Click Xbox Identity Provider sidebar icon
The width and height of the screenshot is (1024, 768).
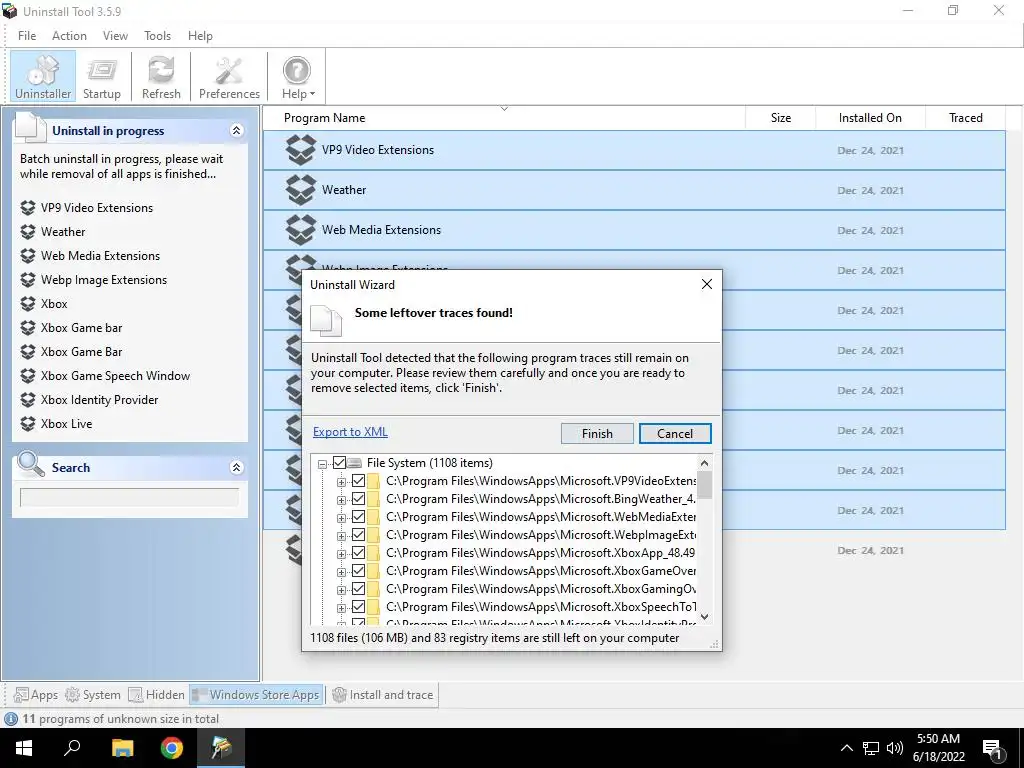pyautogui.click(x=27, y=400)
